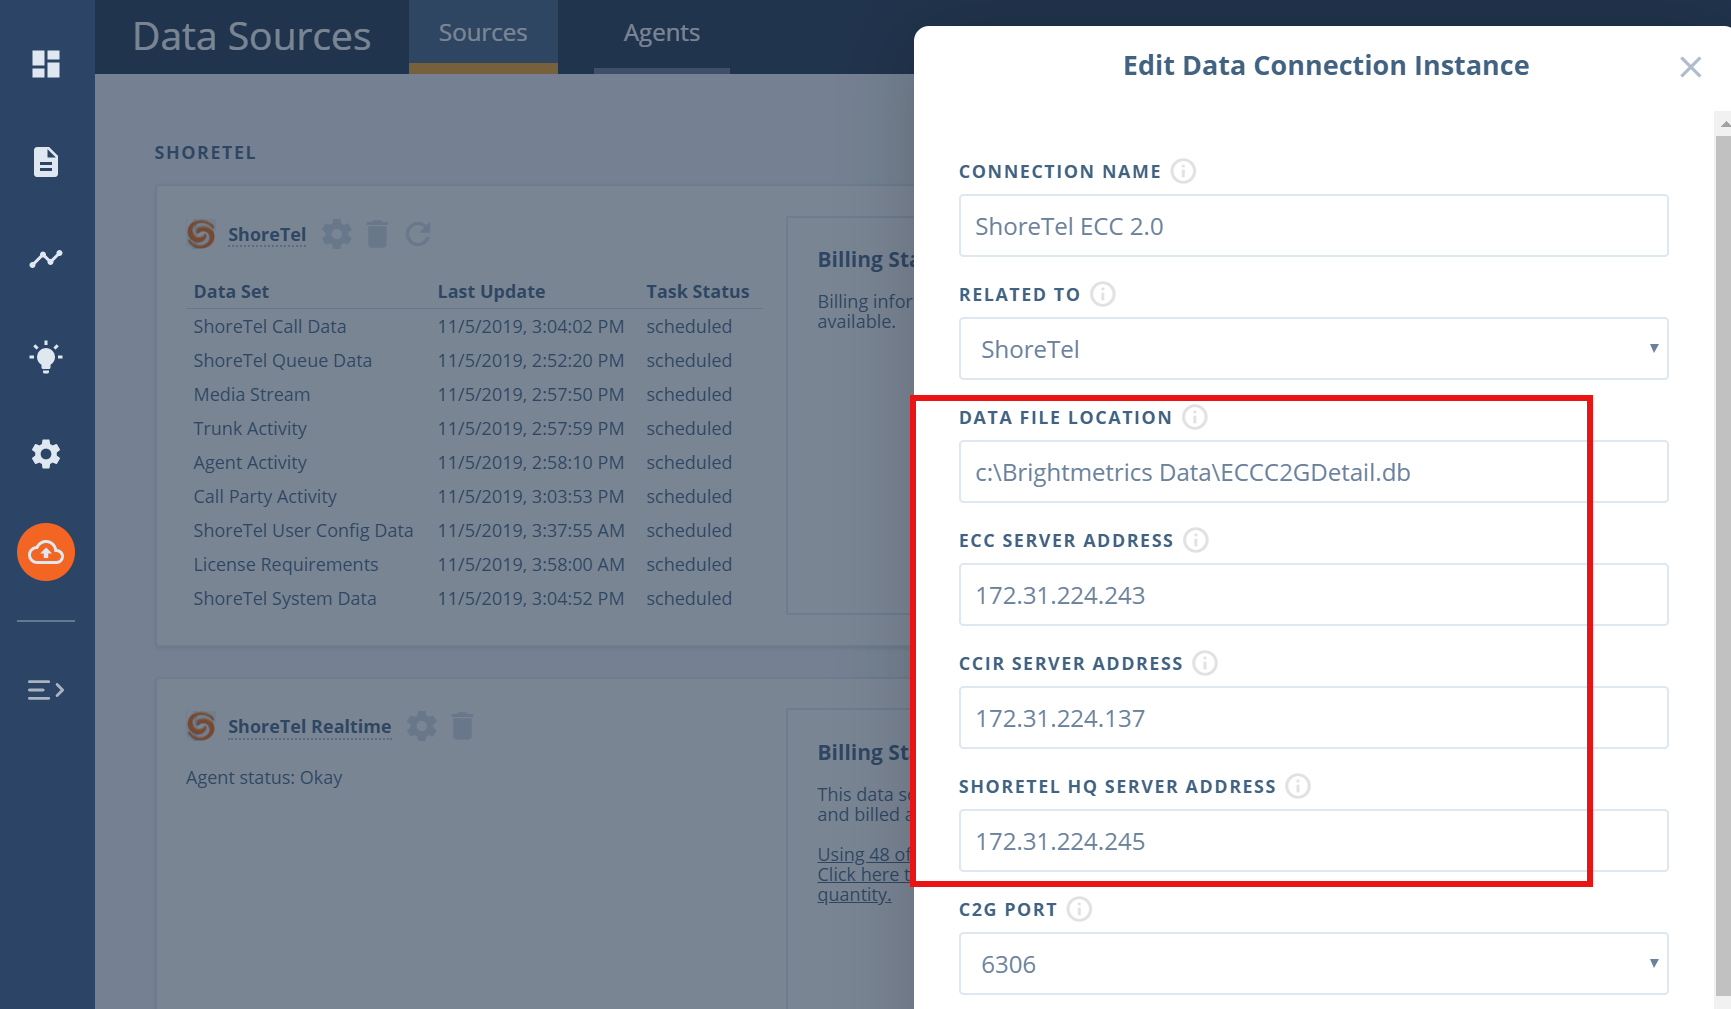Select the ShoreTel Call Data row
The height and width of the screenshot is (1009, 1731).
476,326
